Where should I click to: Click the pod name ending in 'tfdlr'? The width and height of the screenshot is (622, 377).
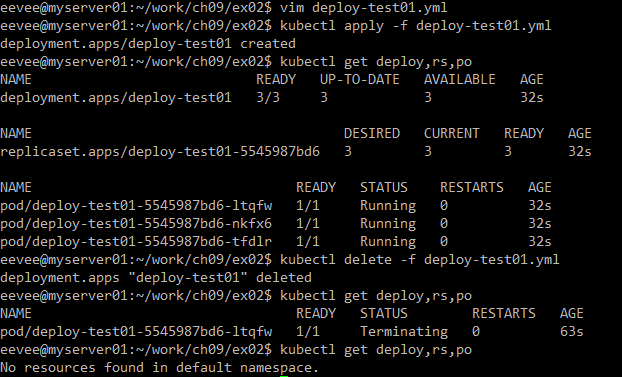[x=136, y=242]
